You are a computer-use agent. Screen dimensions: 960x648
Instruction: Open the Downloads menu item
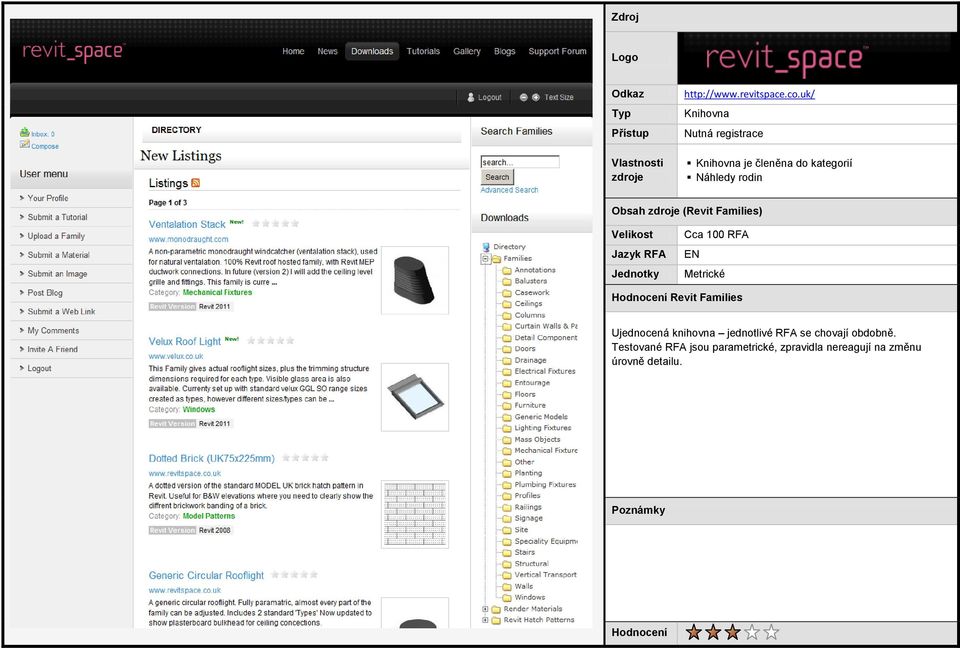(372, 51)
